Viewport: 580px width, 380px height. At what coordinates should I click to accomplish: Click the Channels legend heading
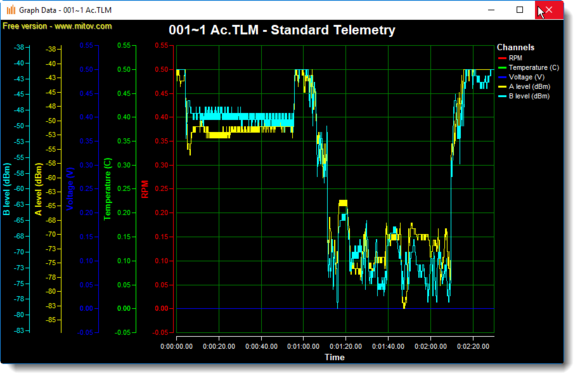pyautogui.click(x=515, y=47)
